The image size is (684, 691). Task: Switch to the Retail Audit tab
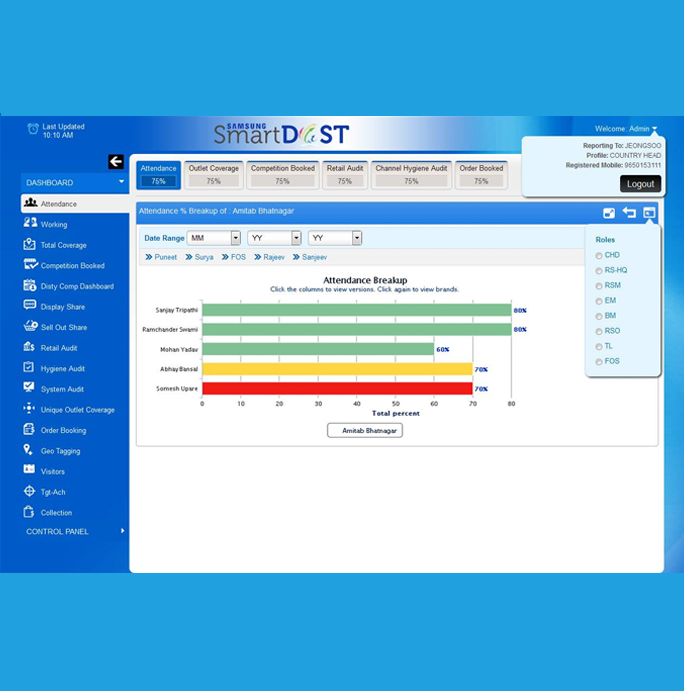point(345,175)
